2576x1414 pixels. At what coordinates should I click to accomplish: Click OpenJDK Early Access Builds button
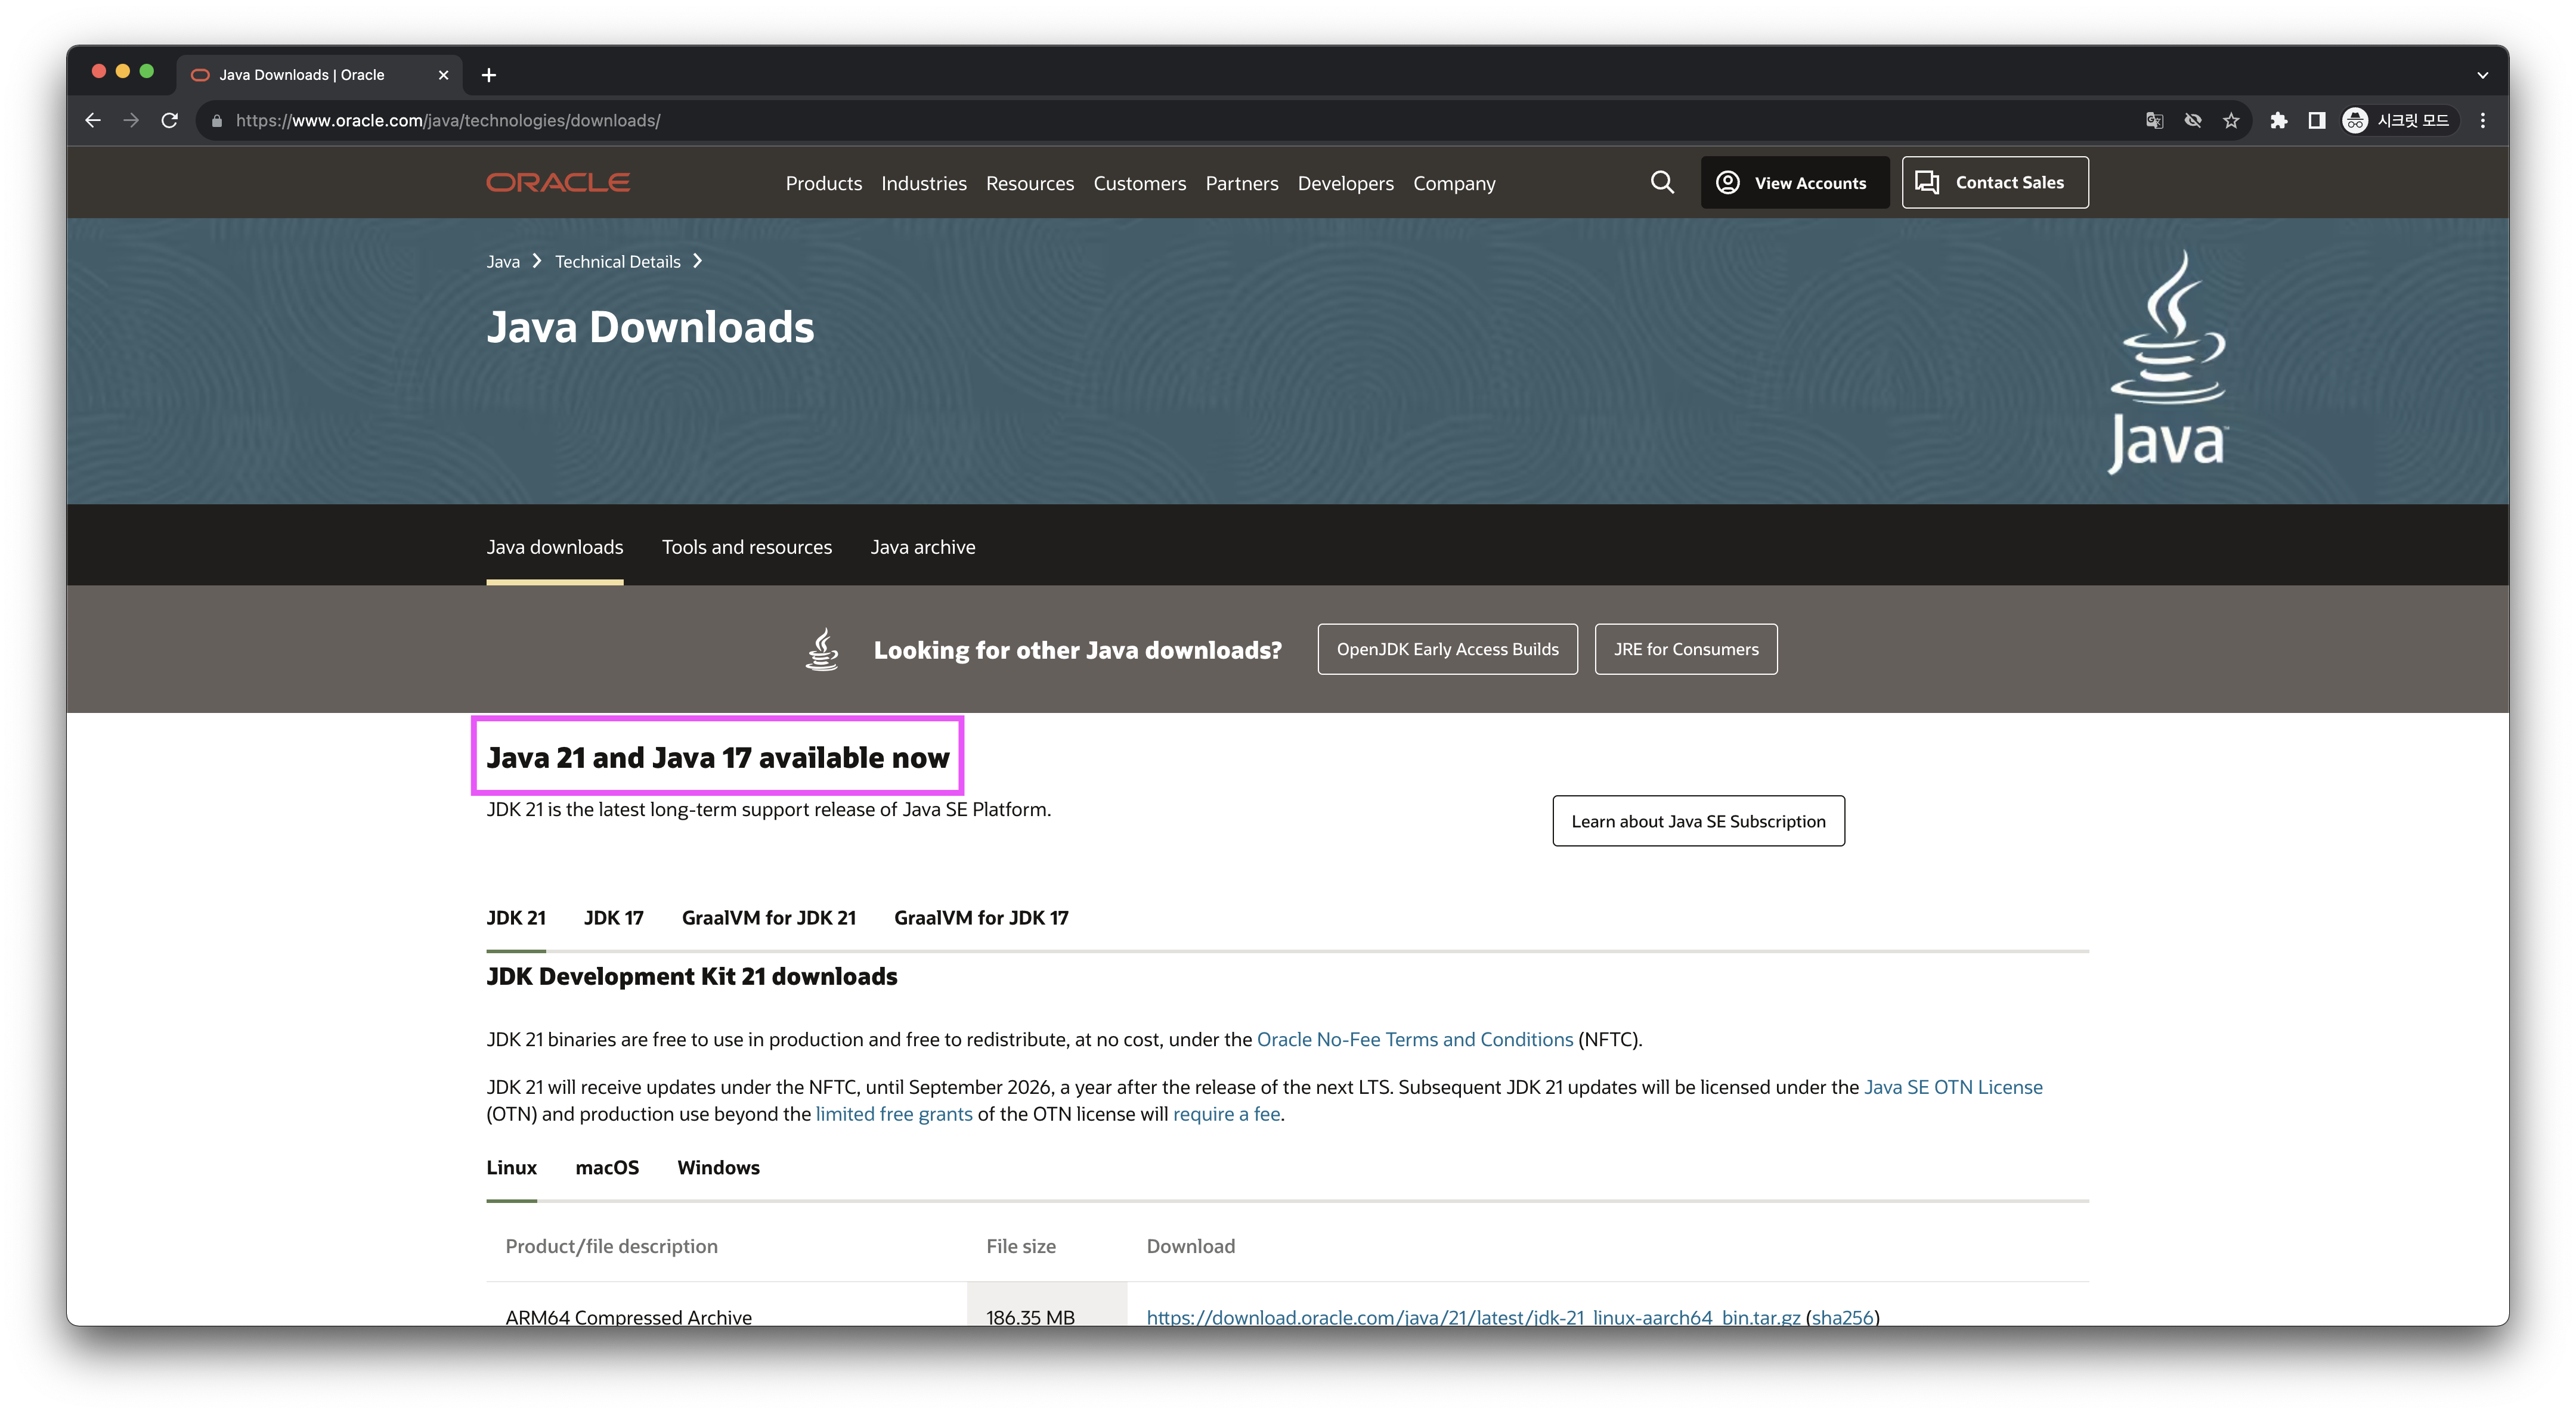(x=1447, y=649)
